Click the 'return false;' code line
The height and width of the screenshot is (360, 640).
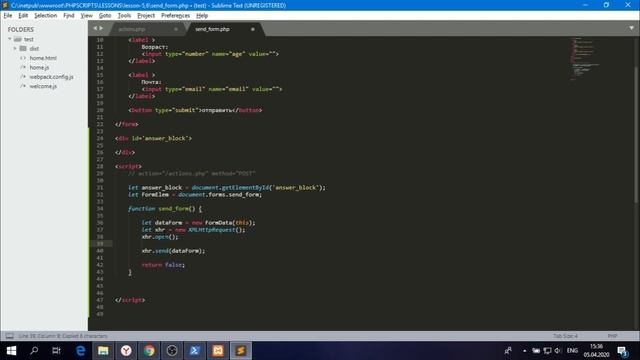tap(163, 265)
